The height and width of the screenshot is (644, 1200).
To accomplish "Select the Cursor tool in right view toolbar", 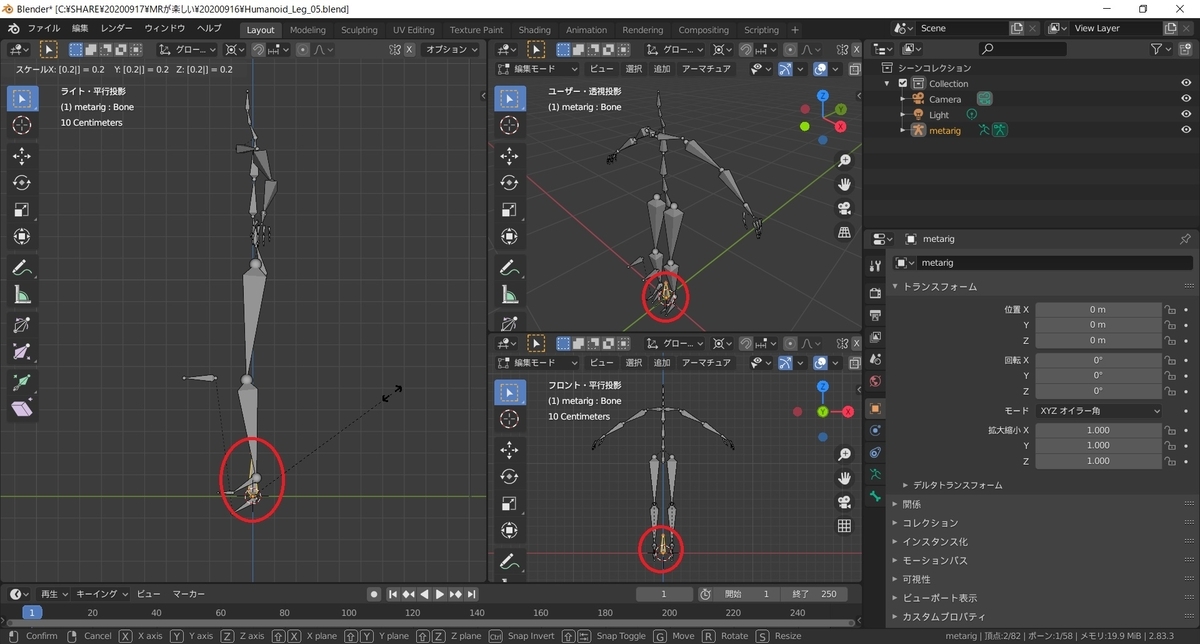I will 22,125.
